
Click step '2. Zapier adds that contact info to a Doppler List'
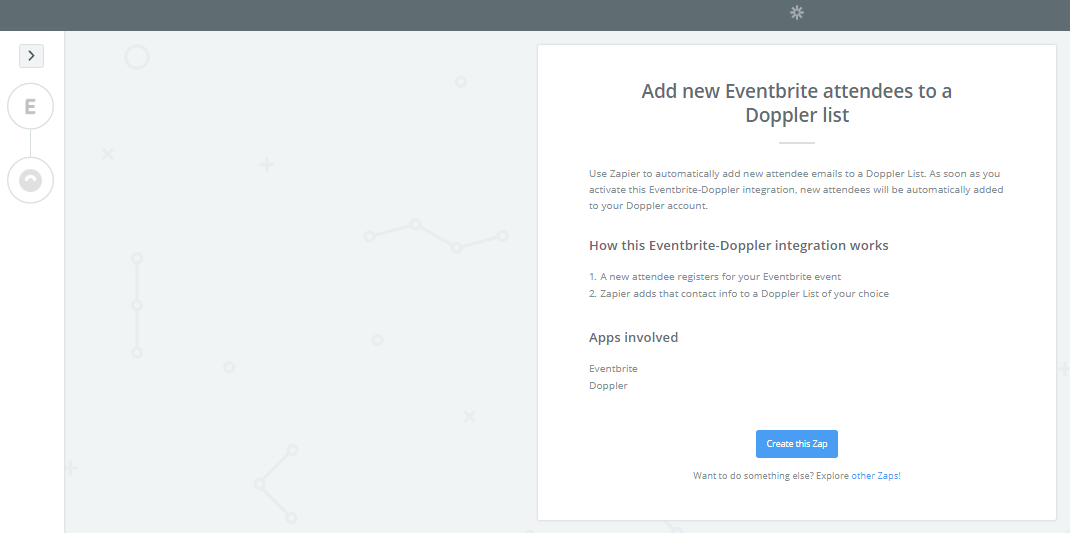[x=739, y=294]
